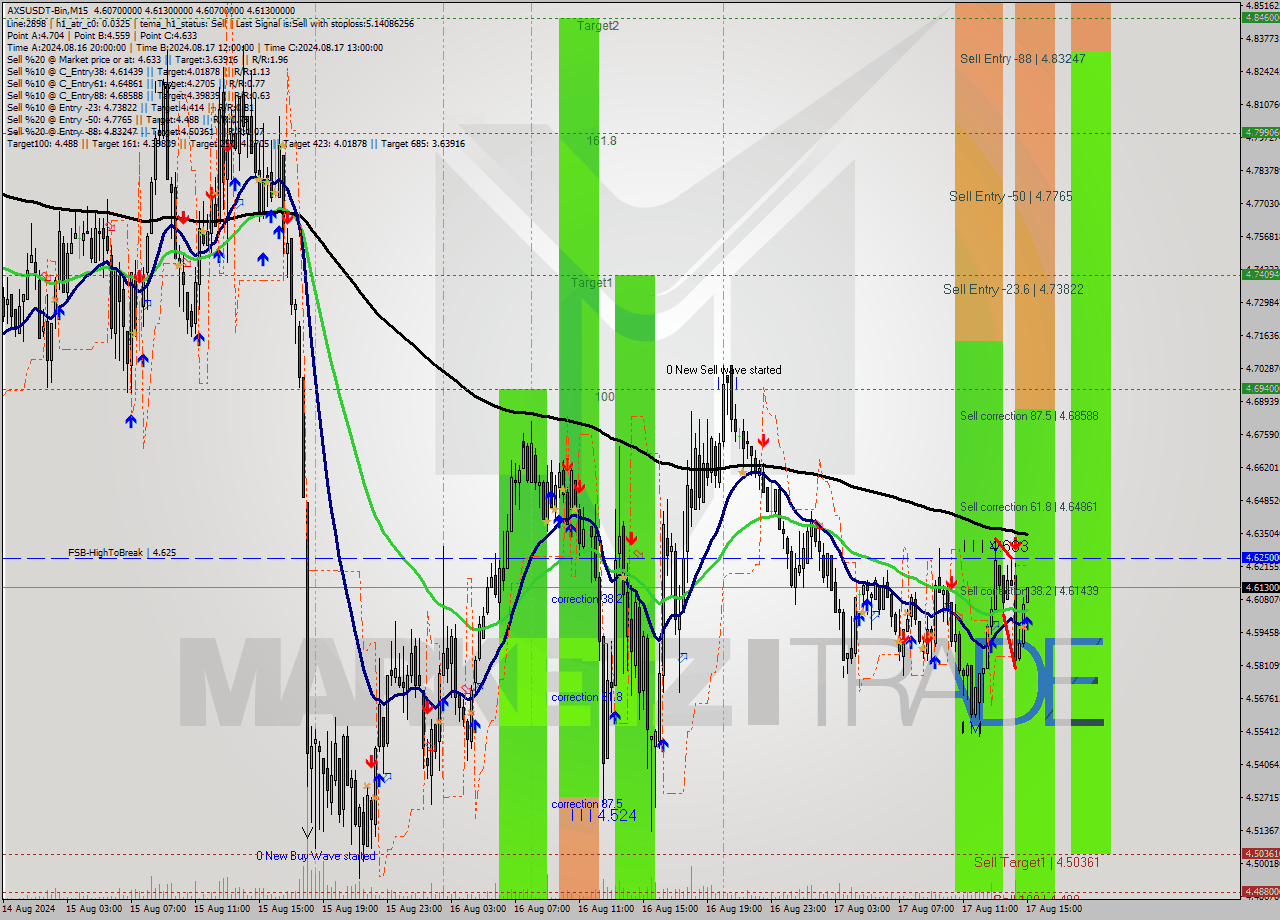
Task: Click the 'Sell Entry -23.6 | 4.73822' label
Action: pos(1013,289)
